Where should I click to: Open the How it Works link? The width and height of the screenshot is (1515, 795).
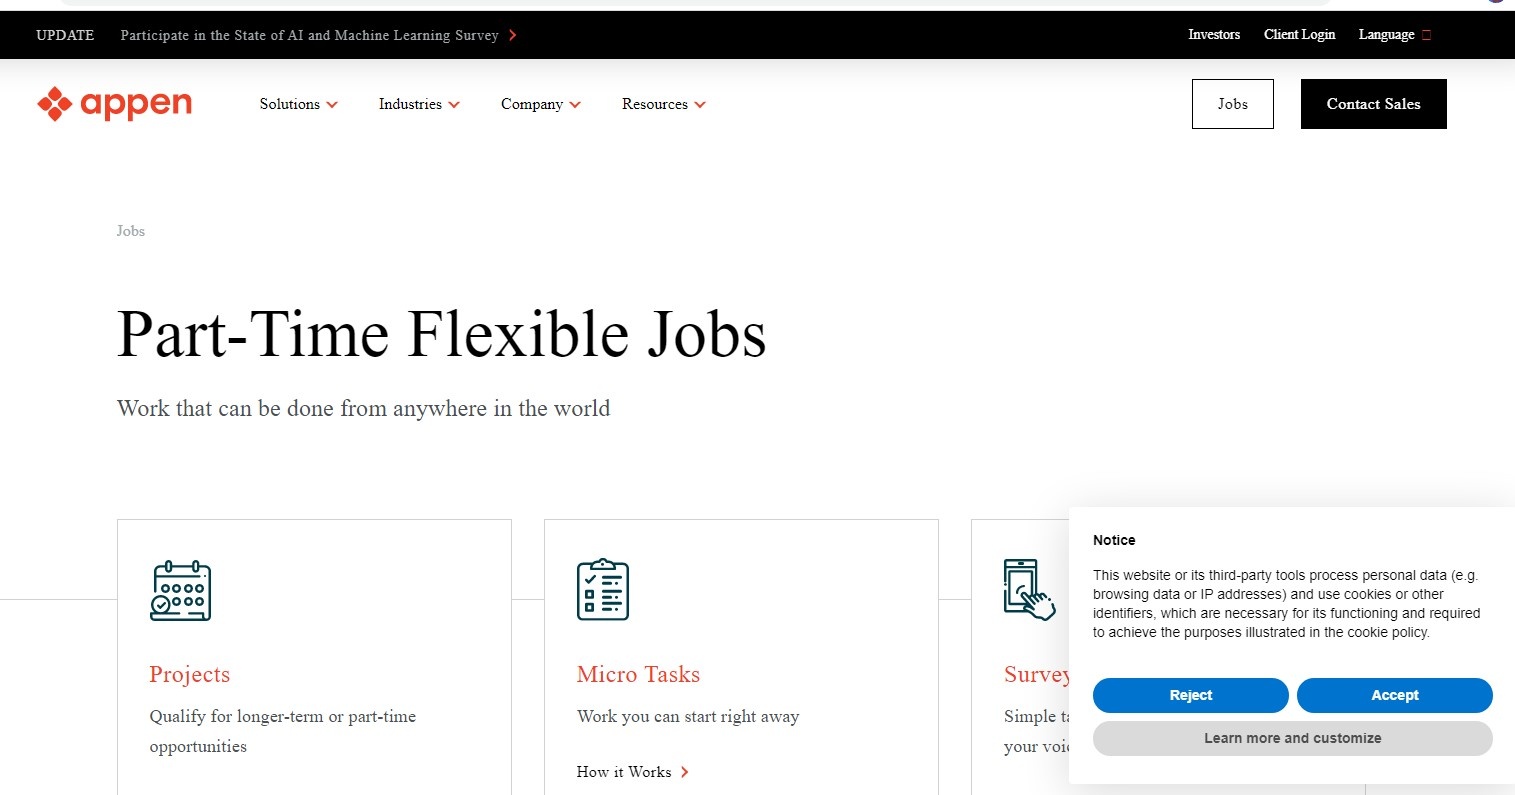(x=624, y=772)
